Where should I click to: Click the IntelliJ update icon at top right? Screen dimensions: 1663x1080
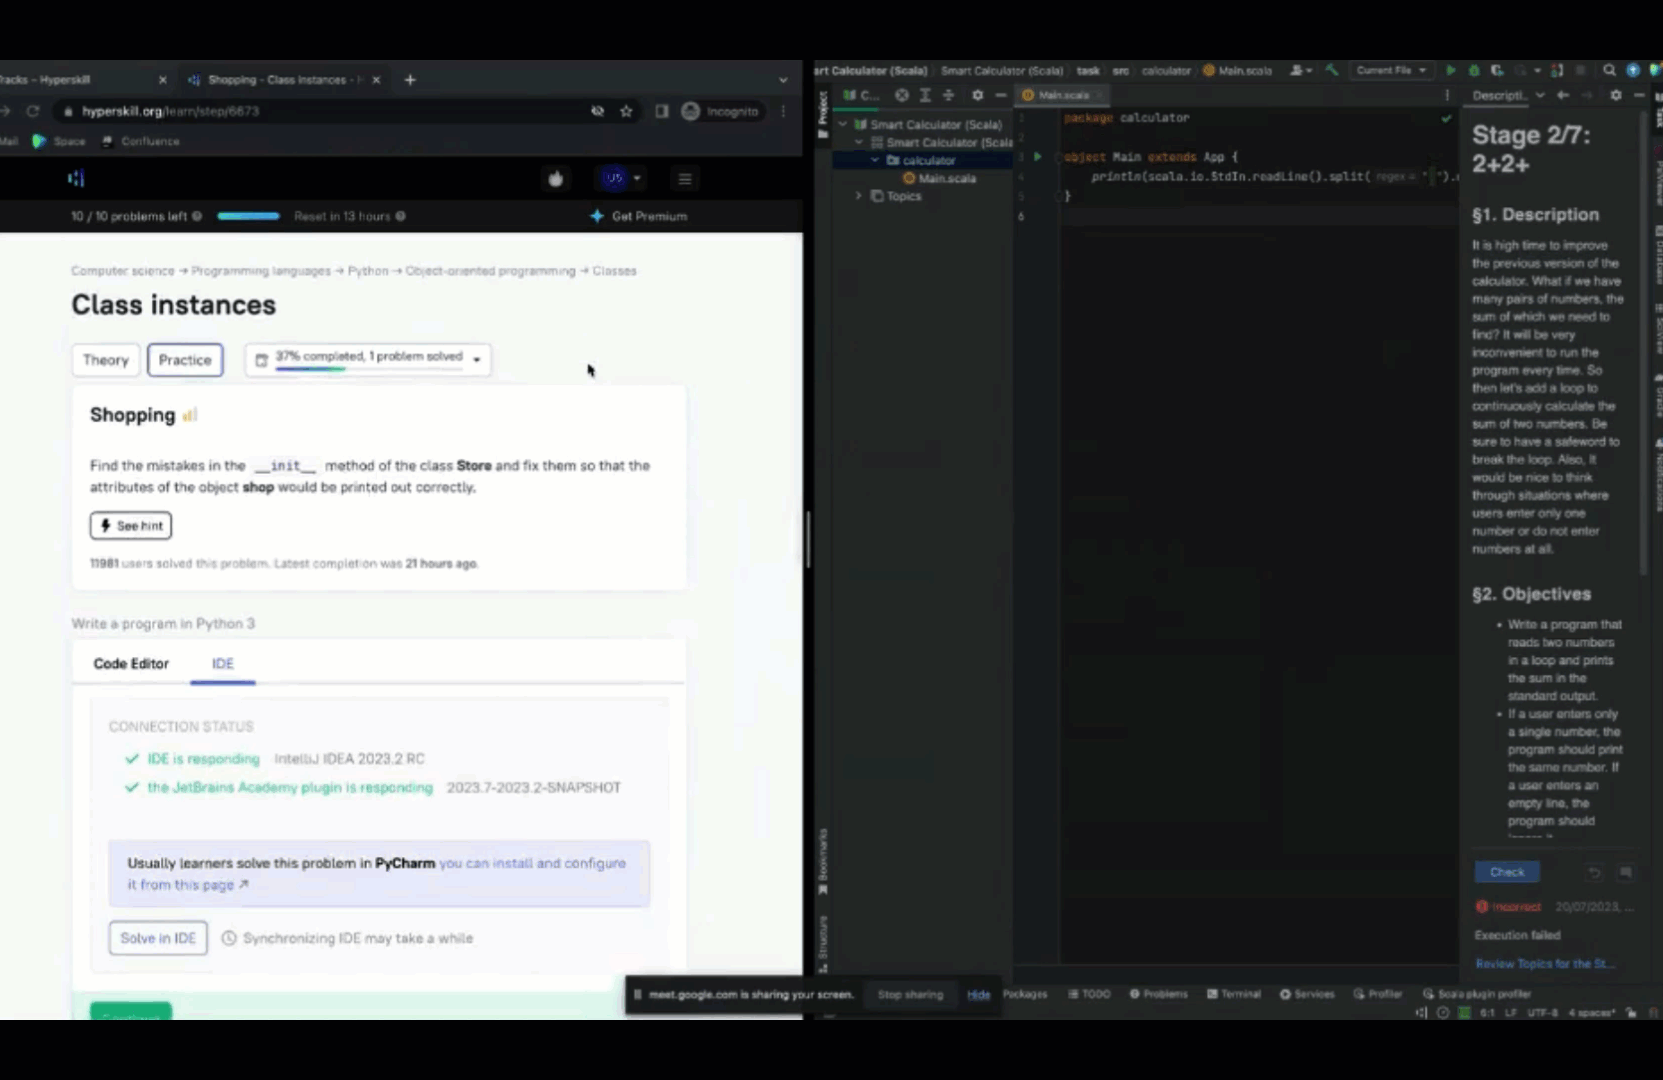(x=1633, y=71)
